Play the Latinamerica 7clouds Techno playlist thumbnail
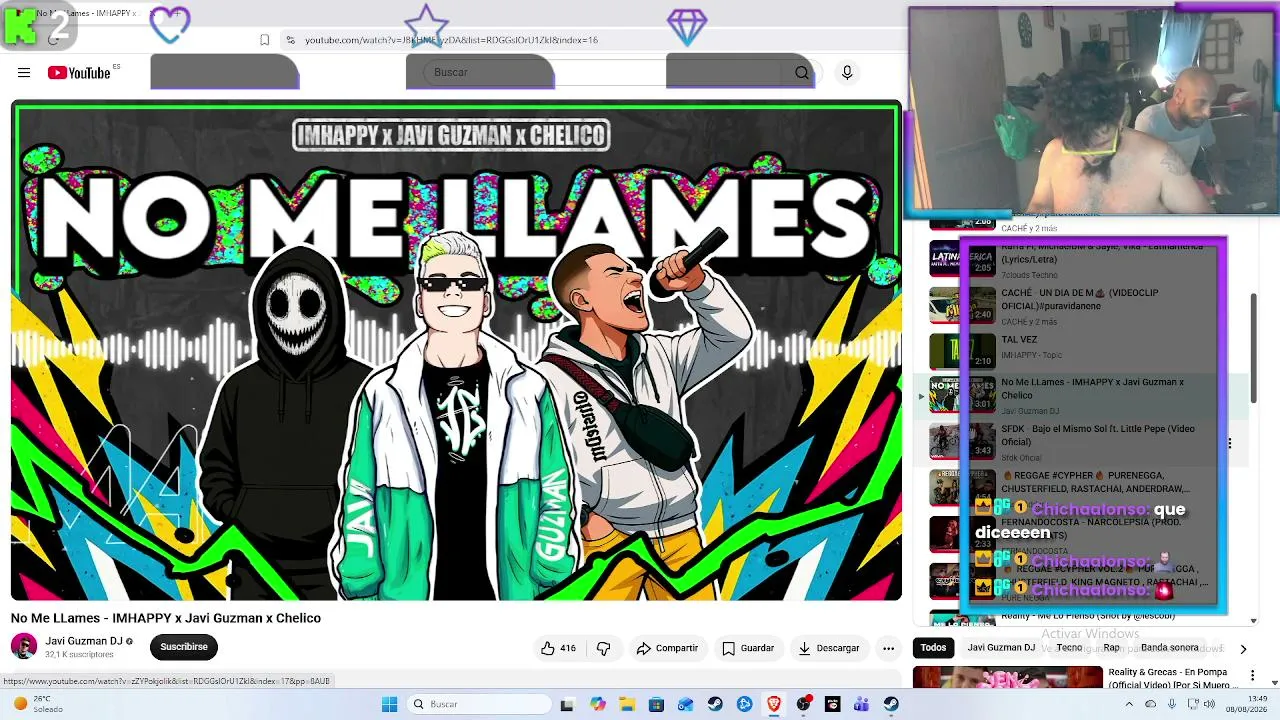The height and width of the screenshot is (720, 1280). tap(962, 258)
